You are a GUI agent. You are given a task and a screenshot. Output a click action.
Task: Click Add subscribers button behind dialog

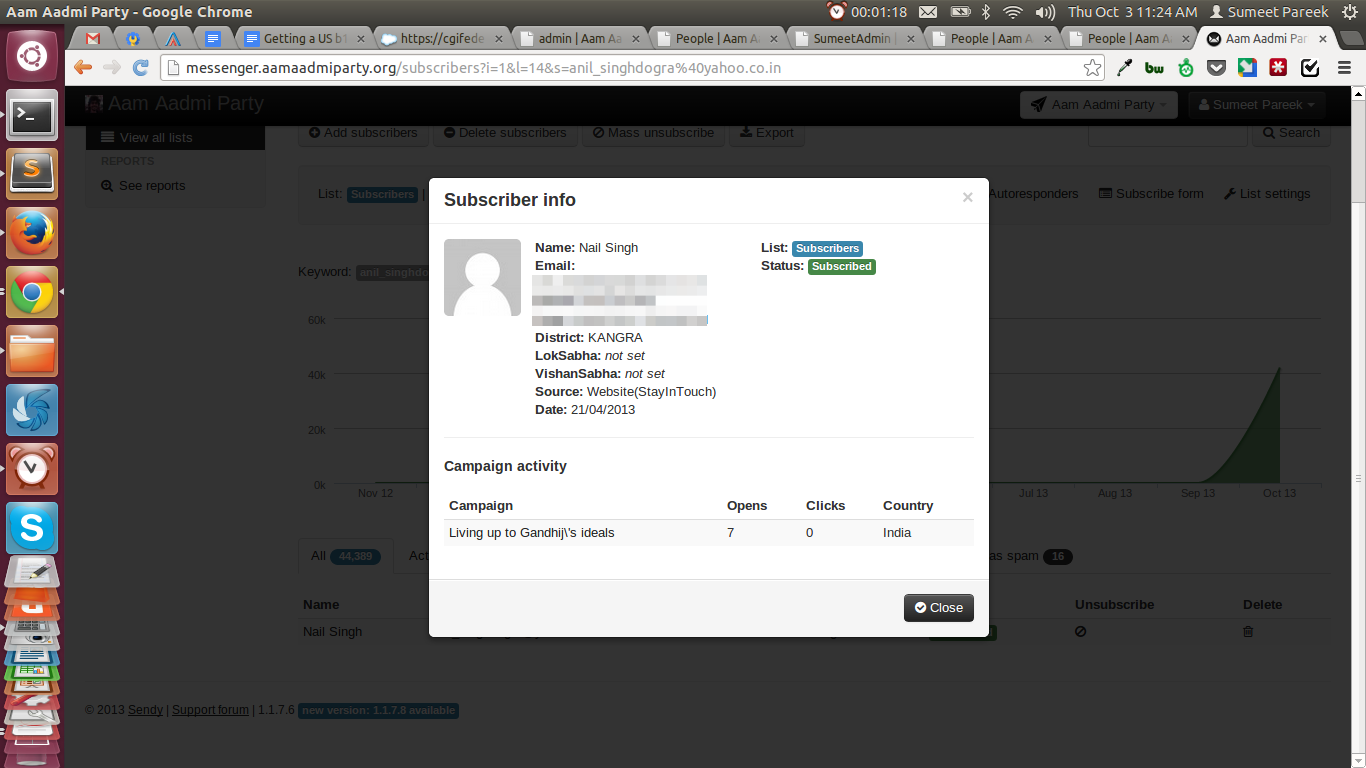point(364,133)
